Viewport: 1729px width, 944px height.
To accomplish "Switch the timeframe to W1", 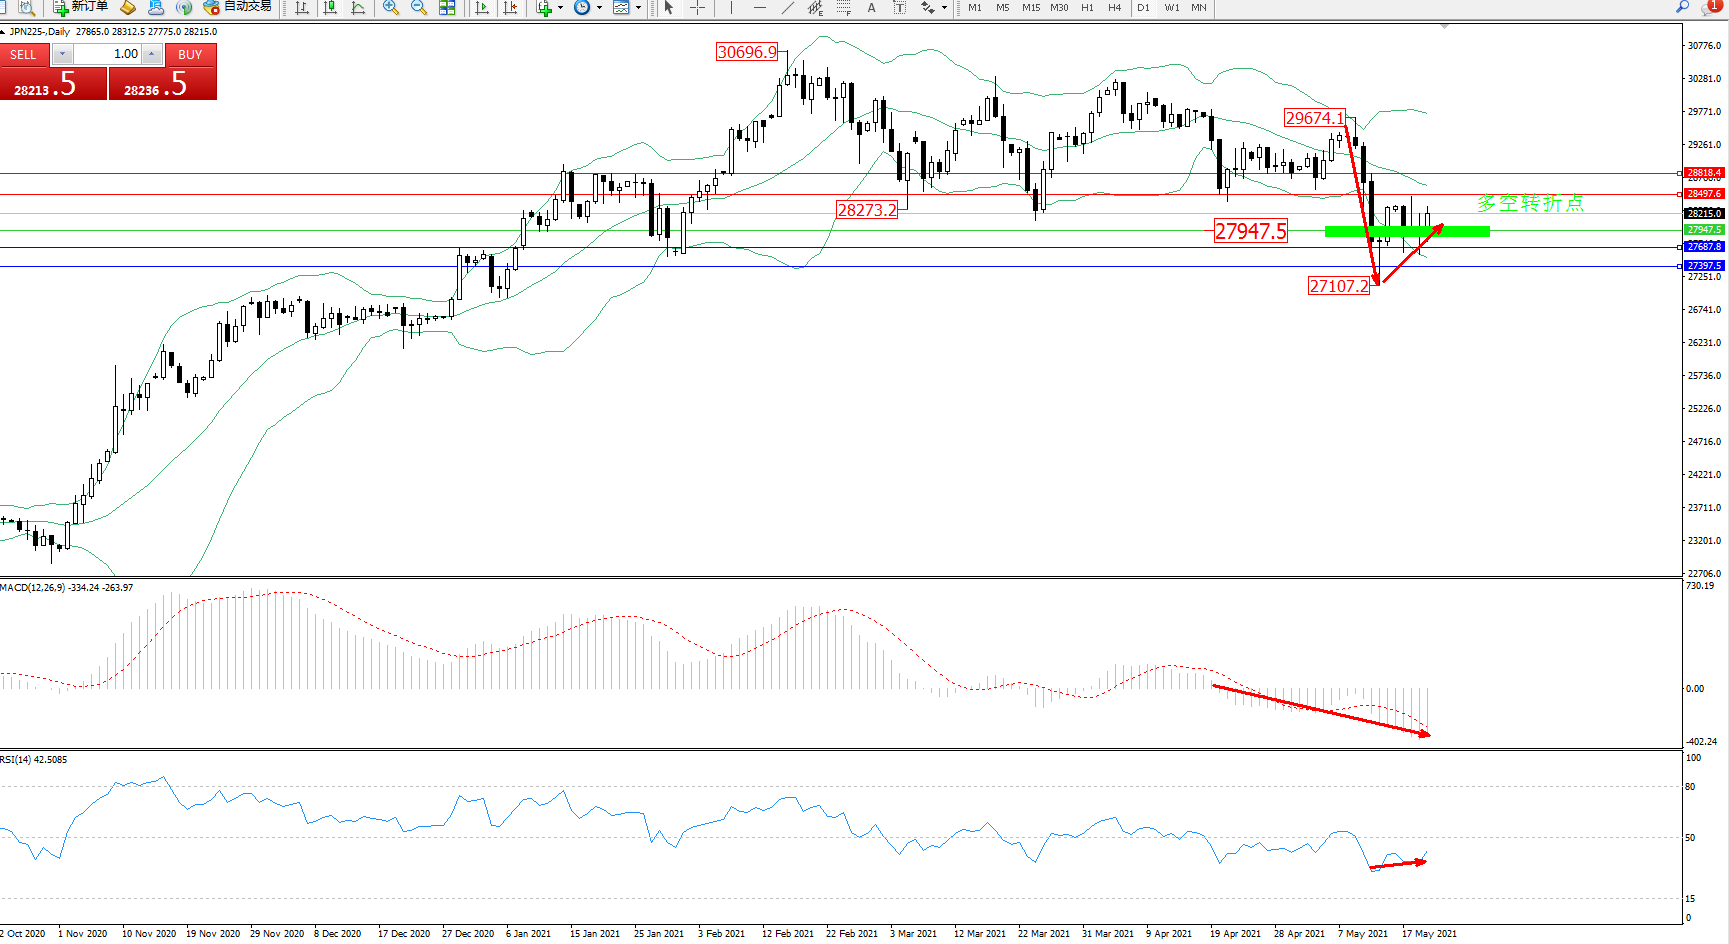I will (1171, 8).
